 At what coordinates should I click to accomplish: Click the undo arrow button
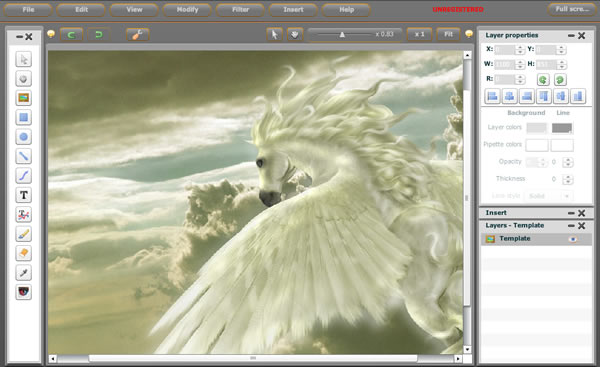pyautogui.click(x=71, y=35)
